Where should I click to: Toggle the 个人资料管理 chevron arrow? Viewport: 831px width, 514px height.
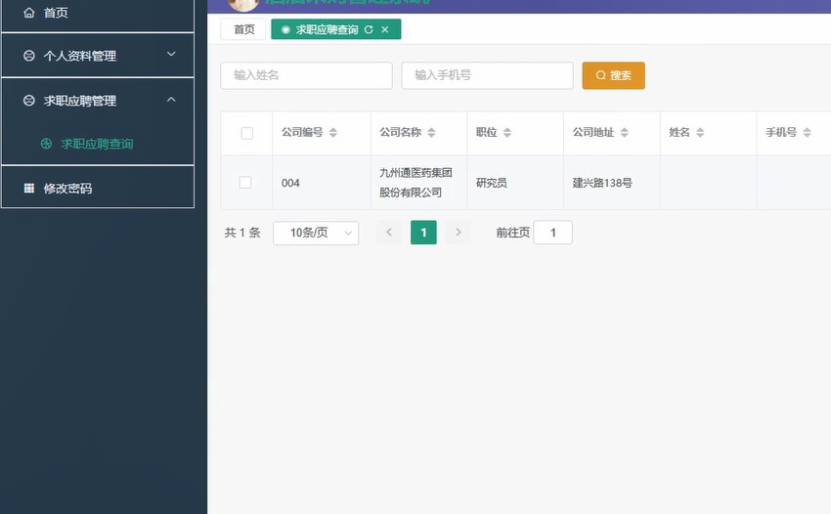(x=171, y=54)
